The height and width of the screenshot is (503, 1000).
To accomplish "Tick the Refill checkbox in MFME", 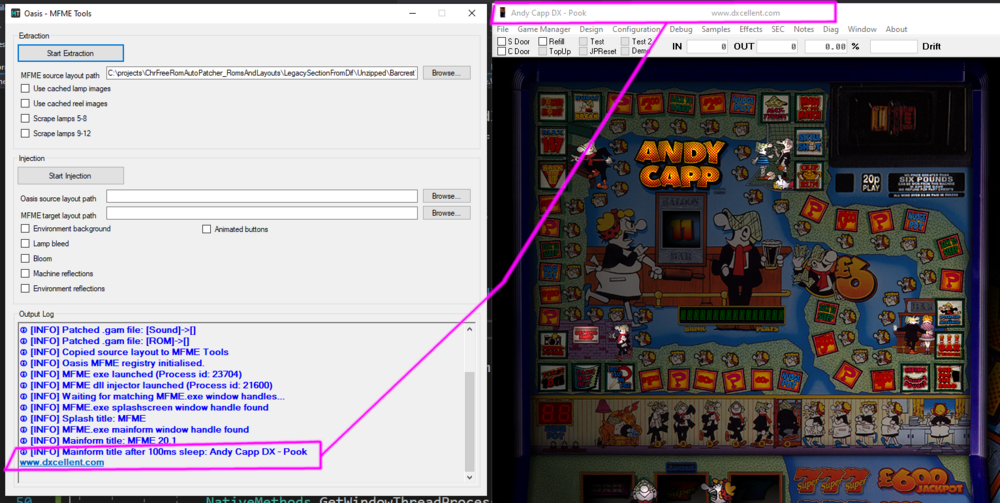I will (x=543, y=41).
